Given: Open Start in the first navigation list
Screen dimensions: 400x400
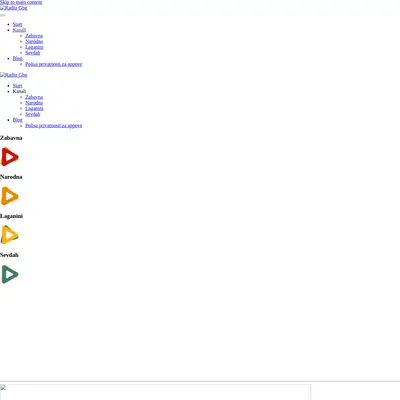Looking at the screenshot, I should click(x=17, y=24).
